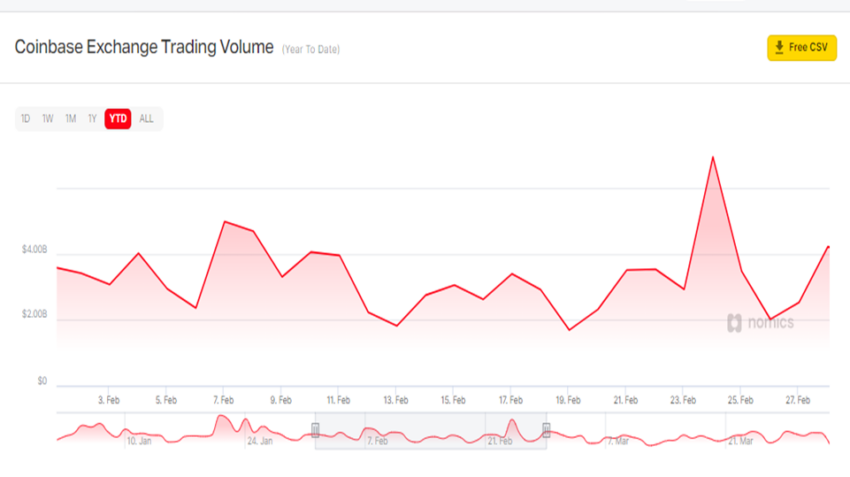Click the '(Year To Date)' subtitle
The width and height of the screenshot is (850, 477).
[311, 49]
